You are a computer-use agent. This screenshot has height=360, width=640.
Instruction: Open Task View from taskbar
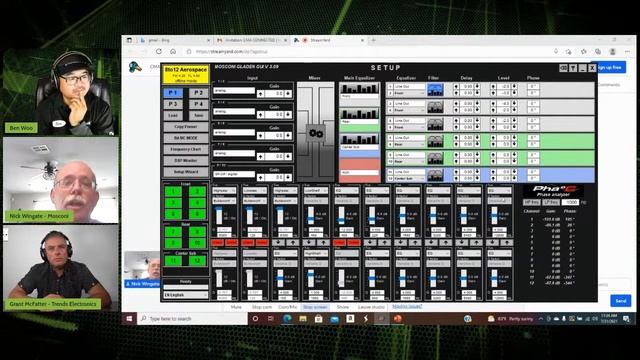pos(271,318)
